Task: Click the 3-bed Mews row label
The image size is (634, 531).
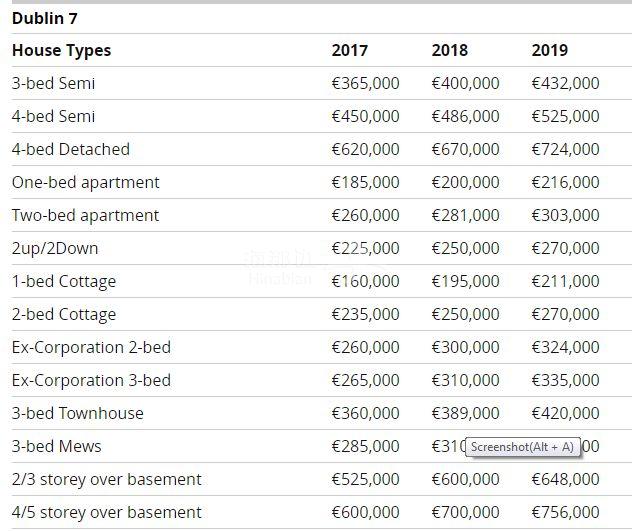Action: click(56, 446)
